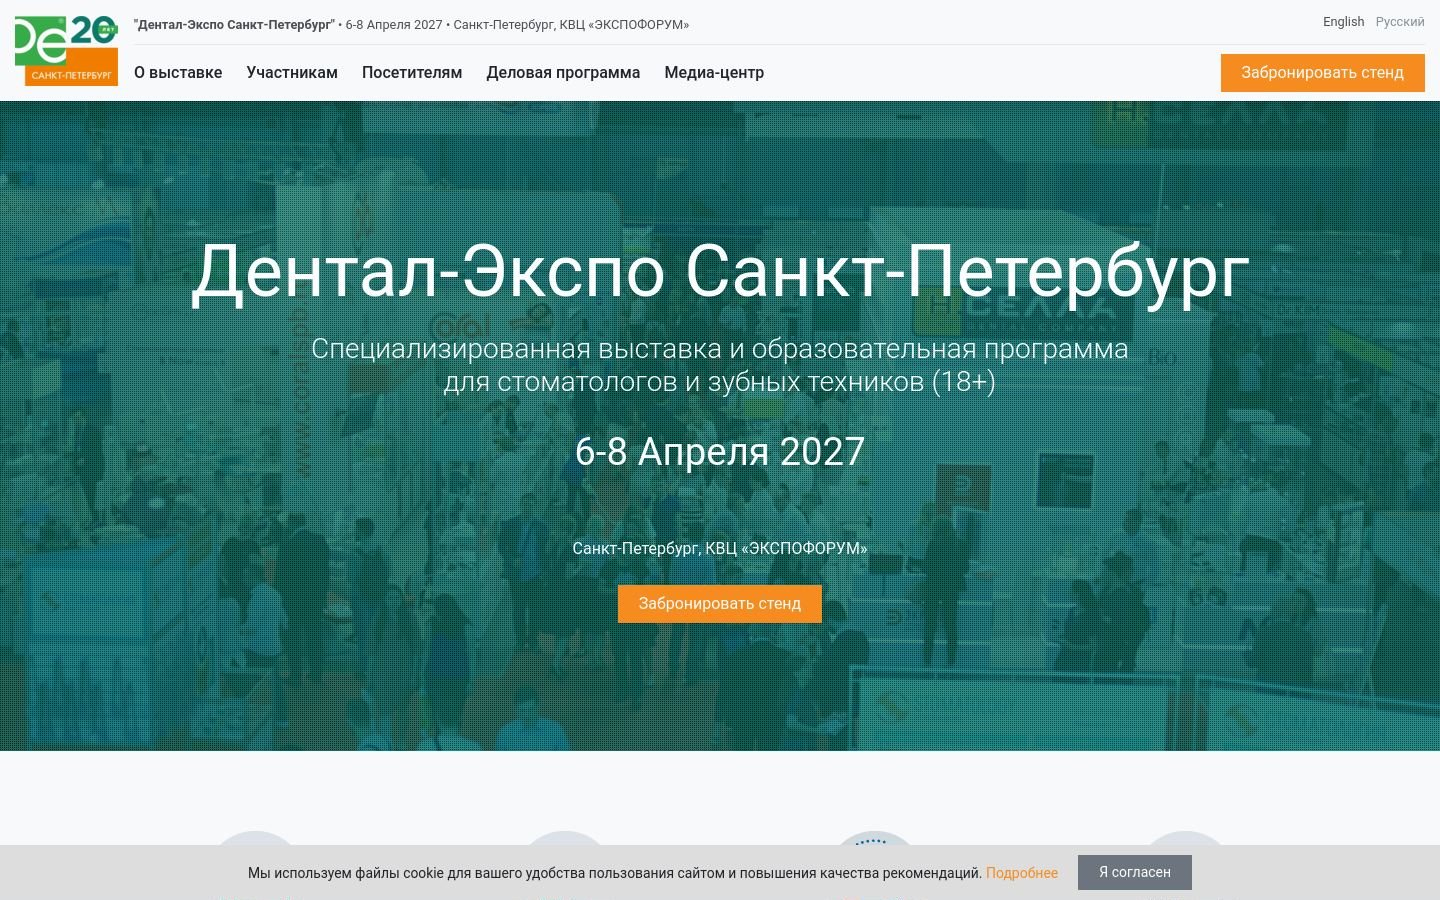
Task: Click the cookie usage notice text
Action: [x=615, y=873]
